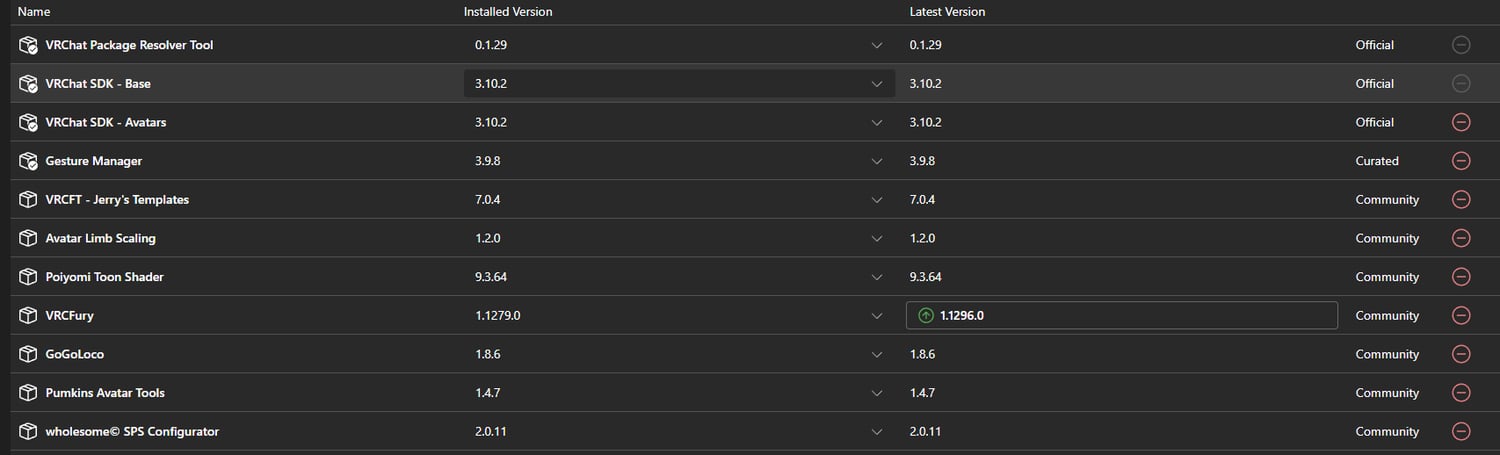The height and width of the screenshot is (455, 1500).
Task: Click the package icon beside VRCFury
Action: pyautogui.click(x=28, y=315)
